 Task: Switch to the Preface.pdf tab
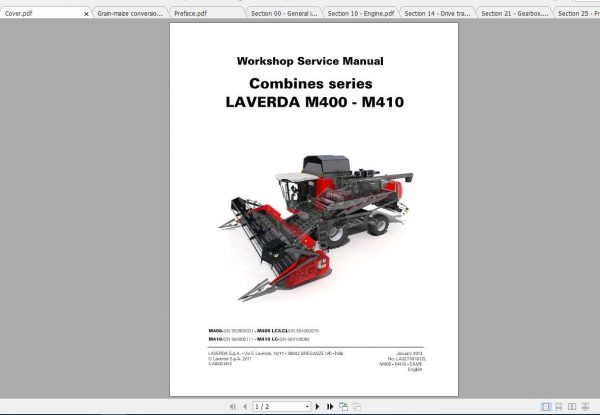(x=207, y=13)
